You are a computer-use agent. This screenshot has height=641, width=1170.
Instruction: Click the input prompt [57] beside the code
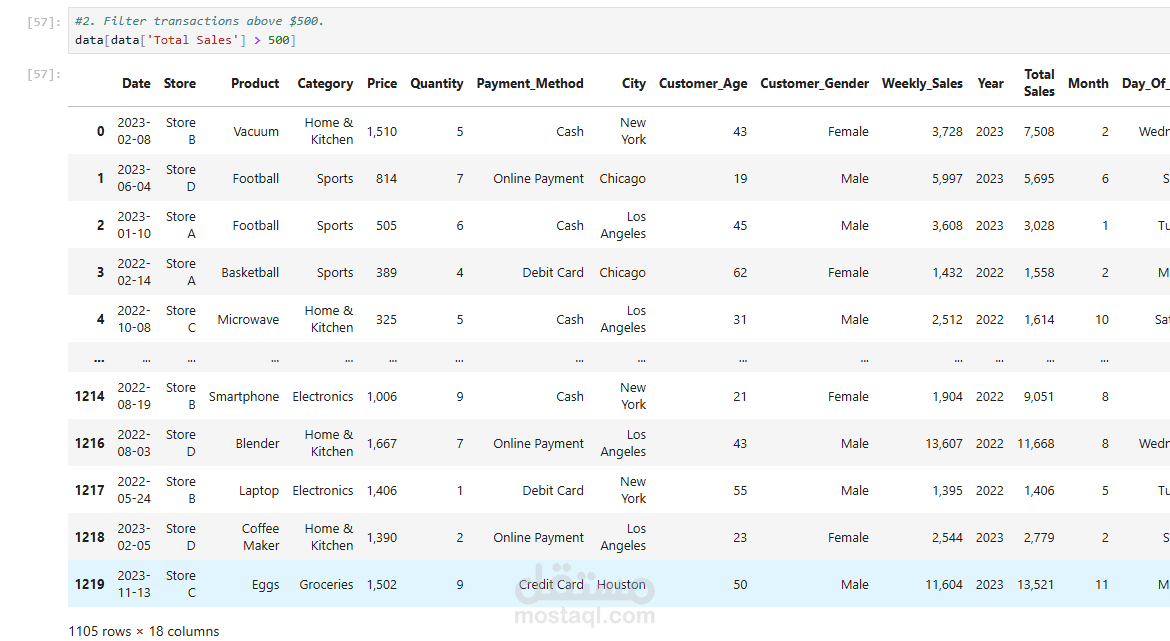click(x=45, y=21)
